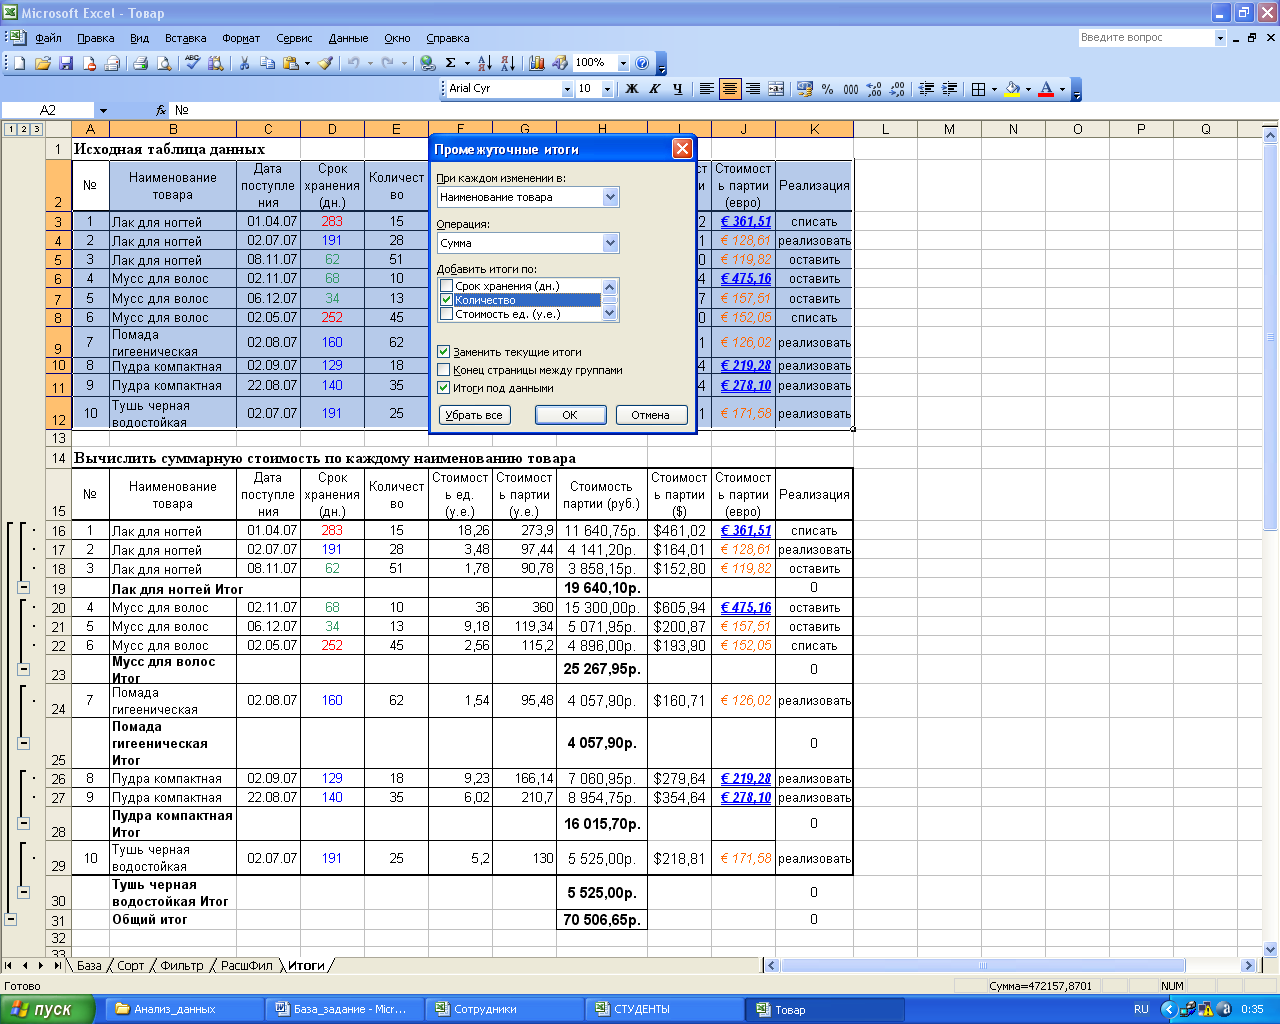Run spelling check (ABC icon)

tap(193, 63)
